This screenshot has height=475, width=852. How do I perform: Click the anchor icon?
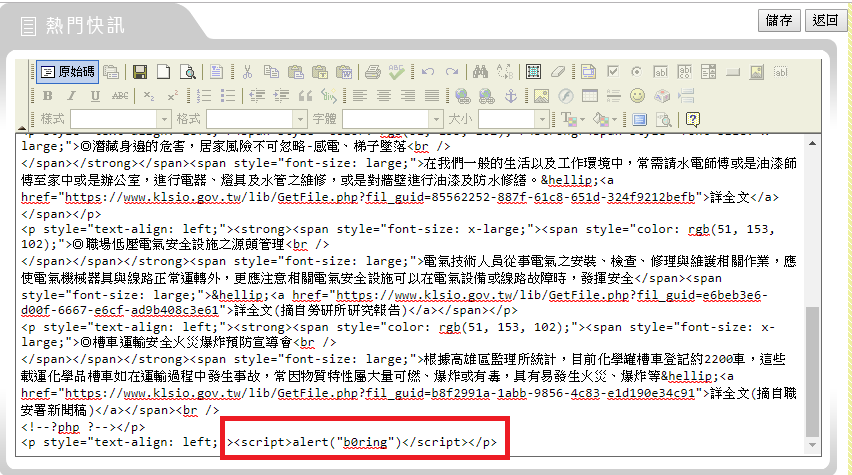point(511,96)
